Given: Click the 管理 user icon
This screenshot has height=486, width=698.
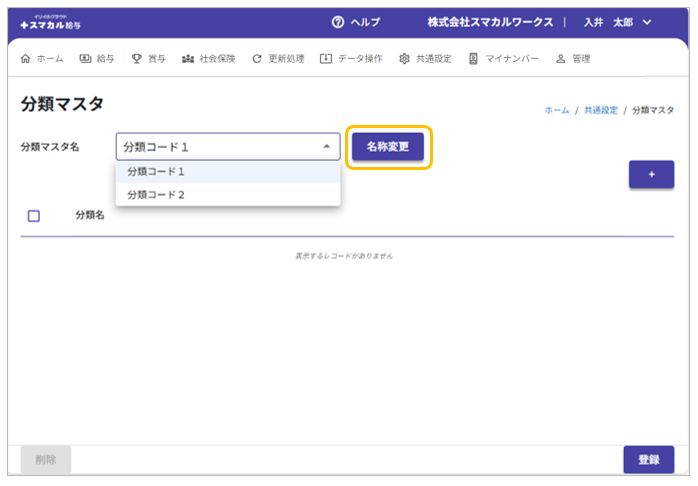Looking at the screenshot, I should click(560, 59).
